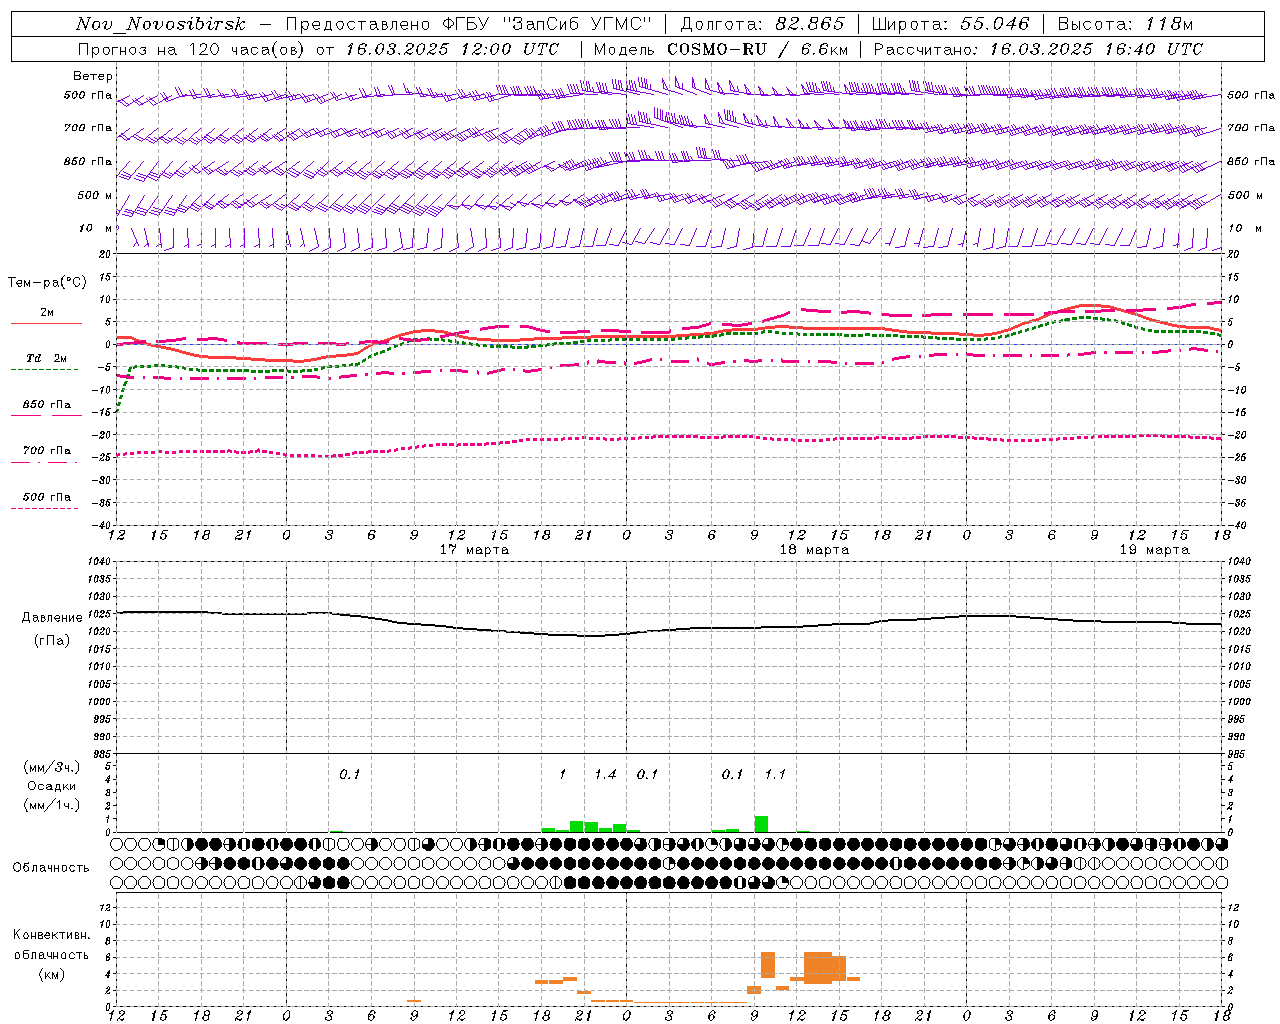Click the Рассчитано: 16.03.2025 16:40 UTC timestamp

pyautogui.click(x=1038, y=49)
